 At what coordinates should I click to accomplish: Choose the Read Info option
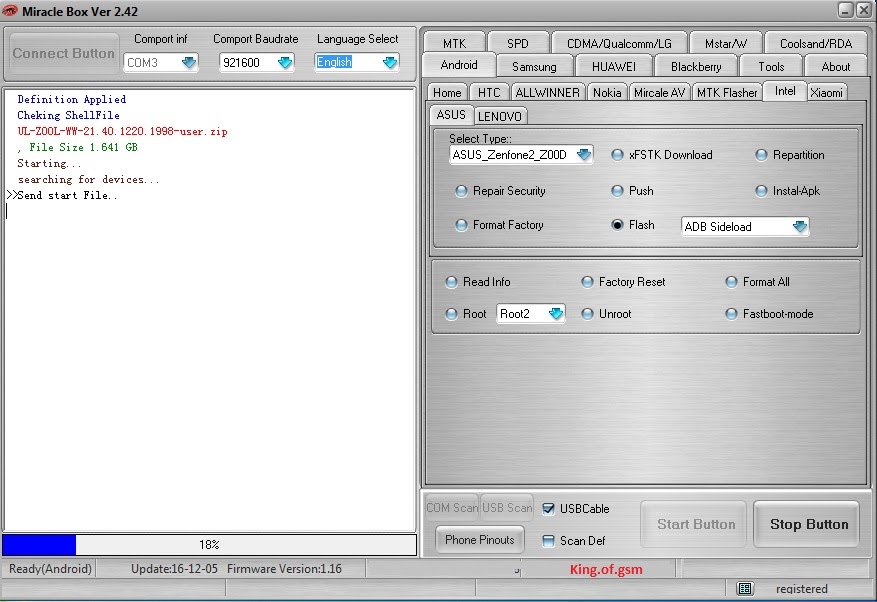click(451, 282)
